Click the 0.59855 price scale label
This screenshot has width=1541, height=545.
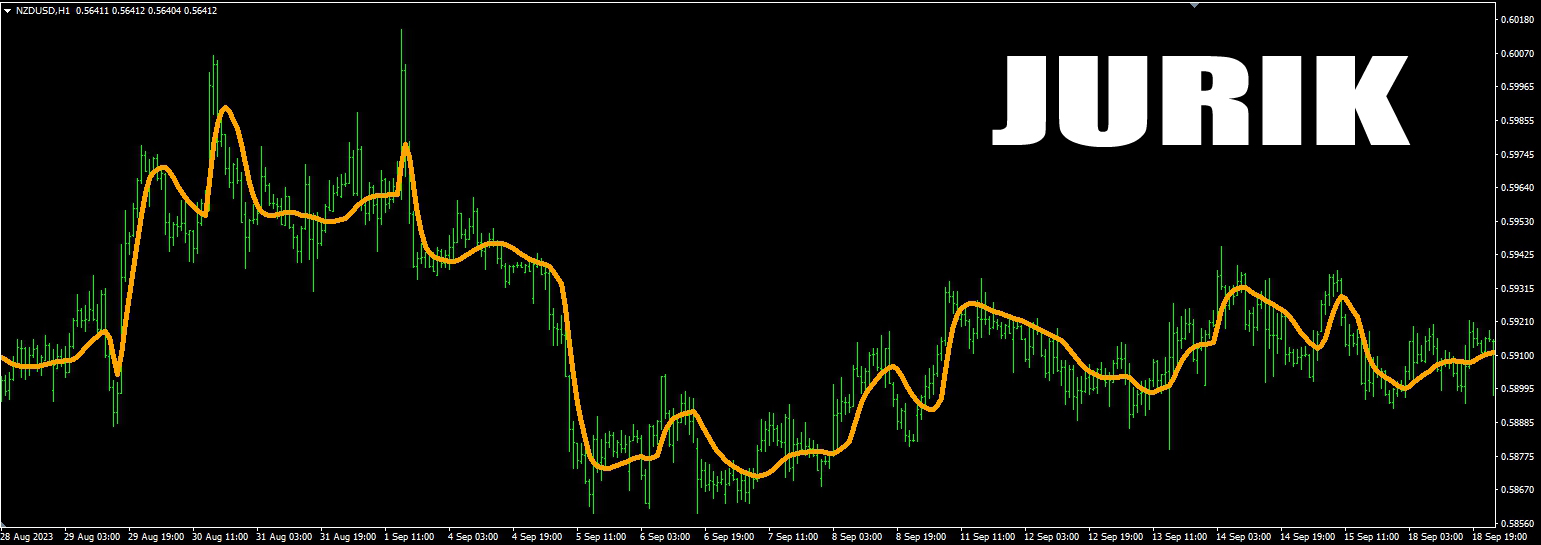(1517, 120)
